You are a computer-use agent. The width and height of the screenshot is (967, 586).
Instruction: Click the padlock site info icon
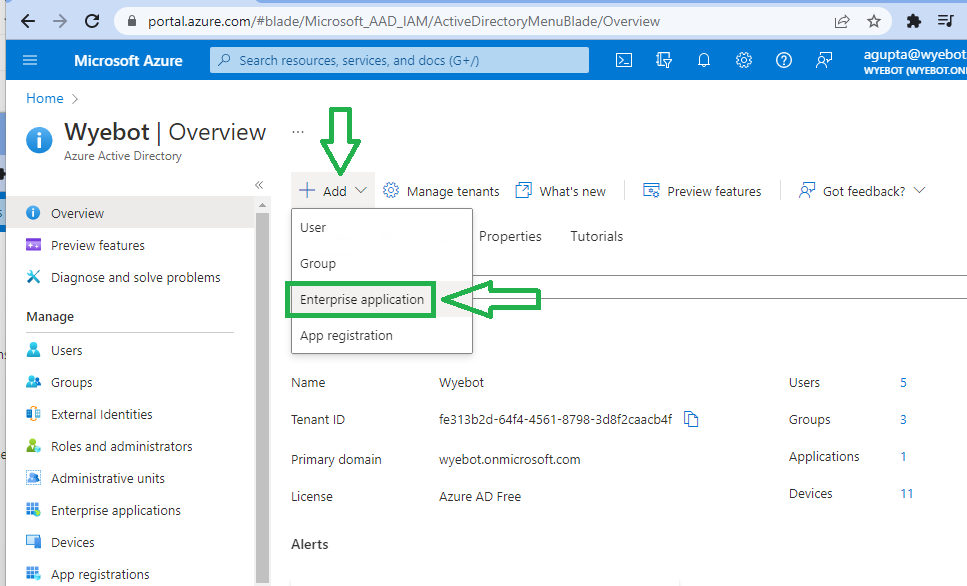click(x=131, y=21)
